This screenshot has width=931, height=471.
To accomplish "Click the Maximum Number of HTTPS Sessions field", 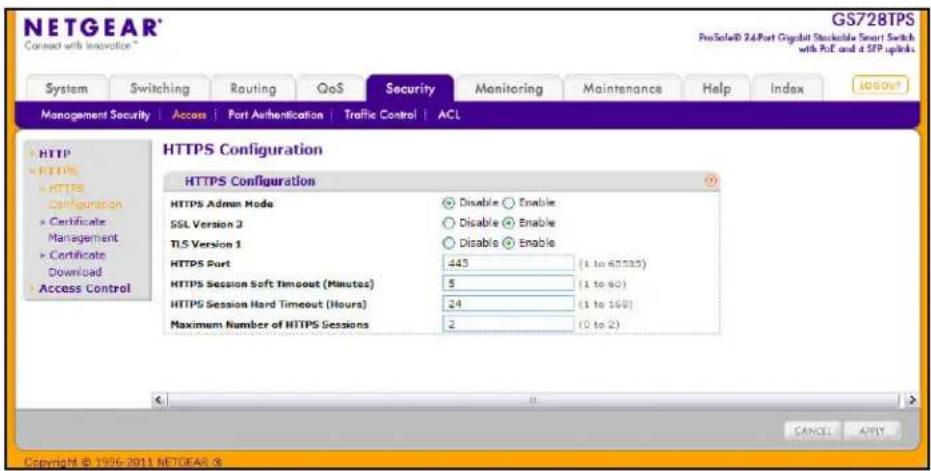I will pyautogui.click(x=508, y=324).
